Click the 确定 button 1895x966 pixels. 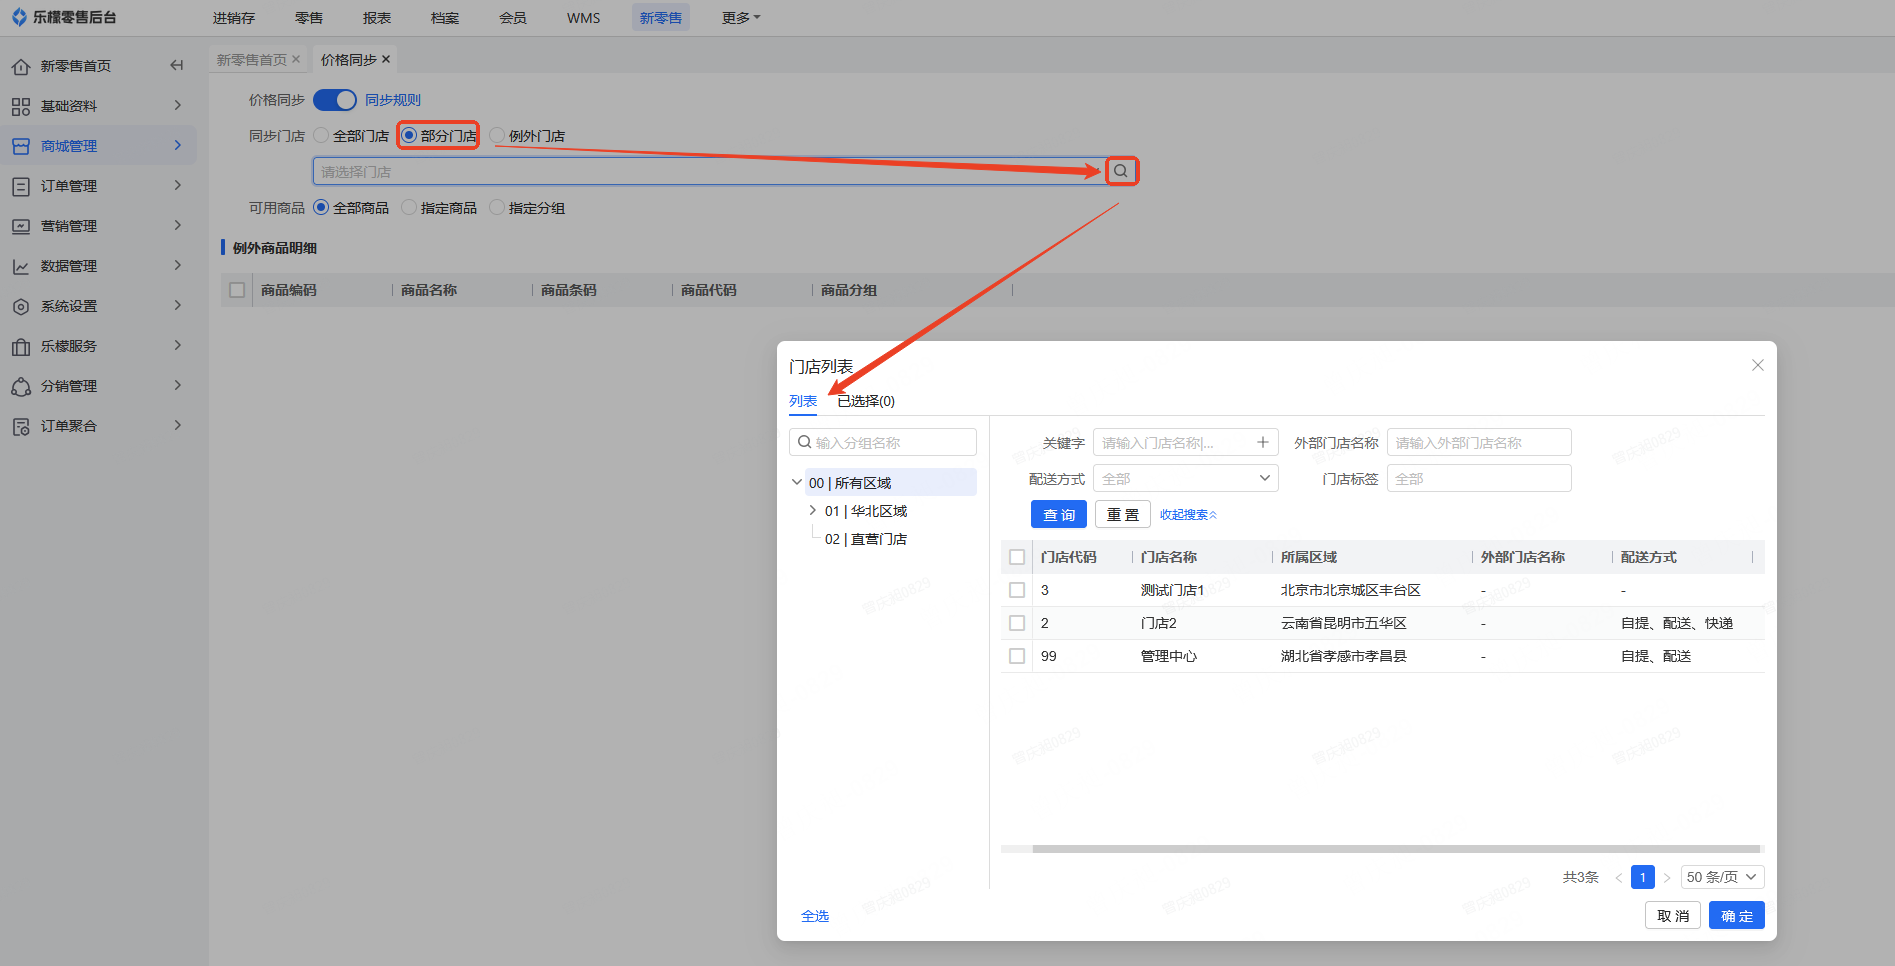[1737, 915]
